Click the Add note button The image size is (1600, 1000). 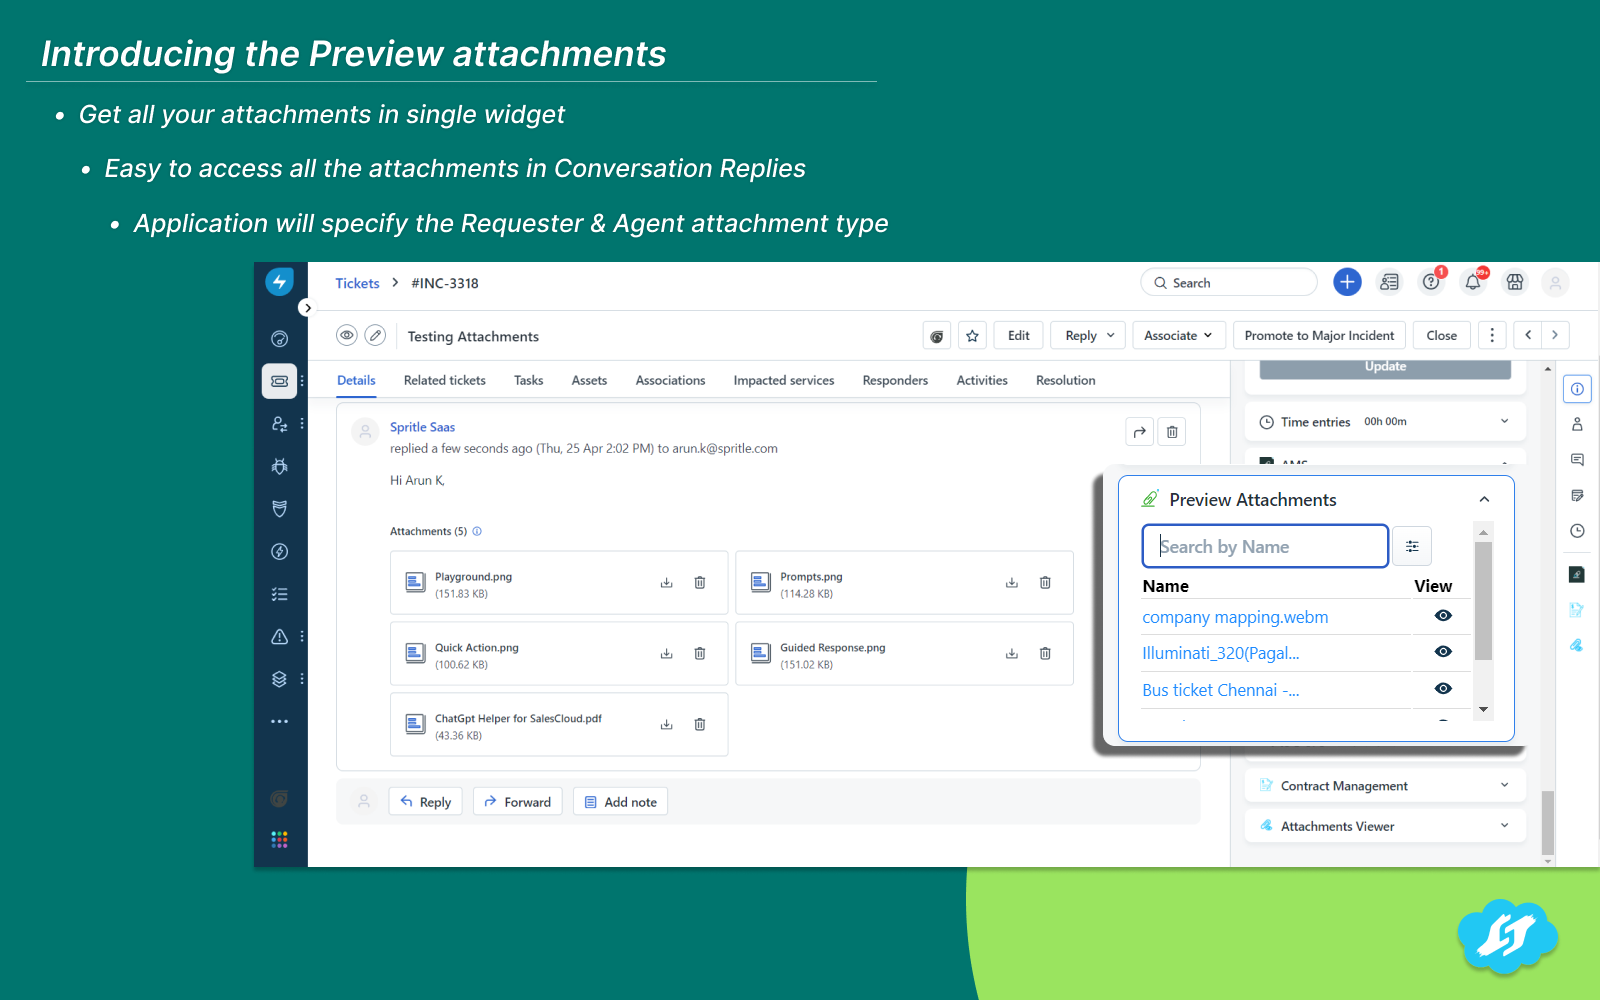tap(620, 802)
